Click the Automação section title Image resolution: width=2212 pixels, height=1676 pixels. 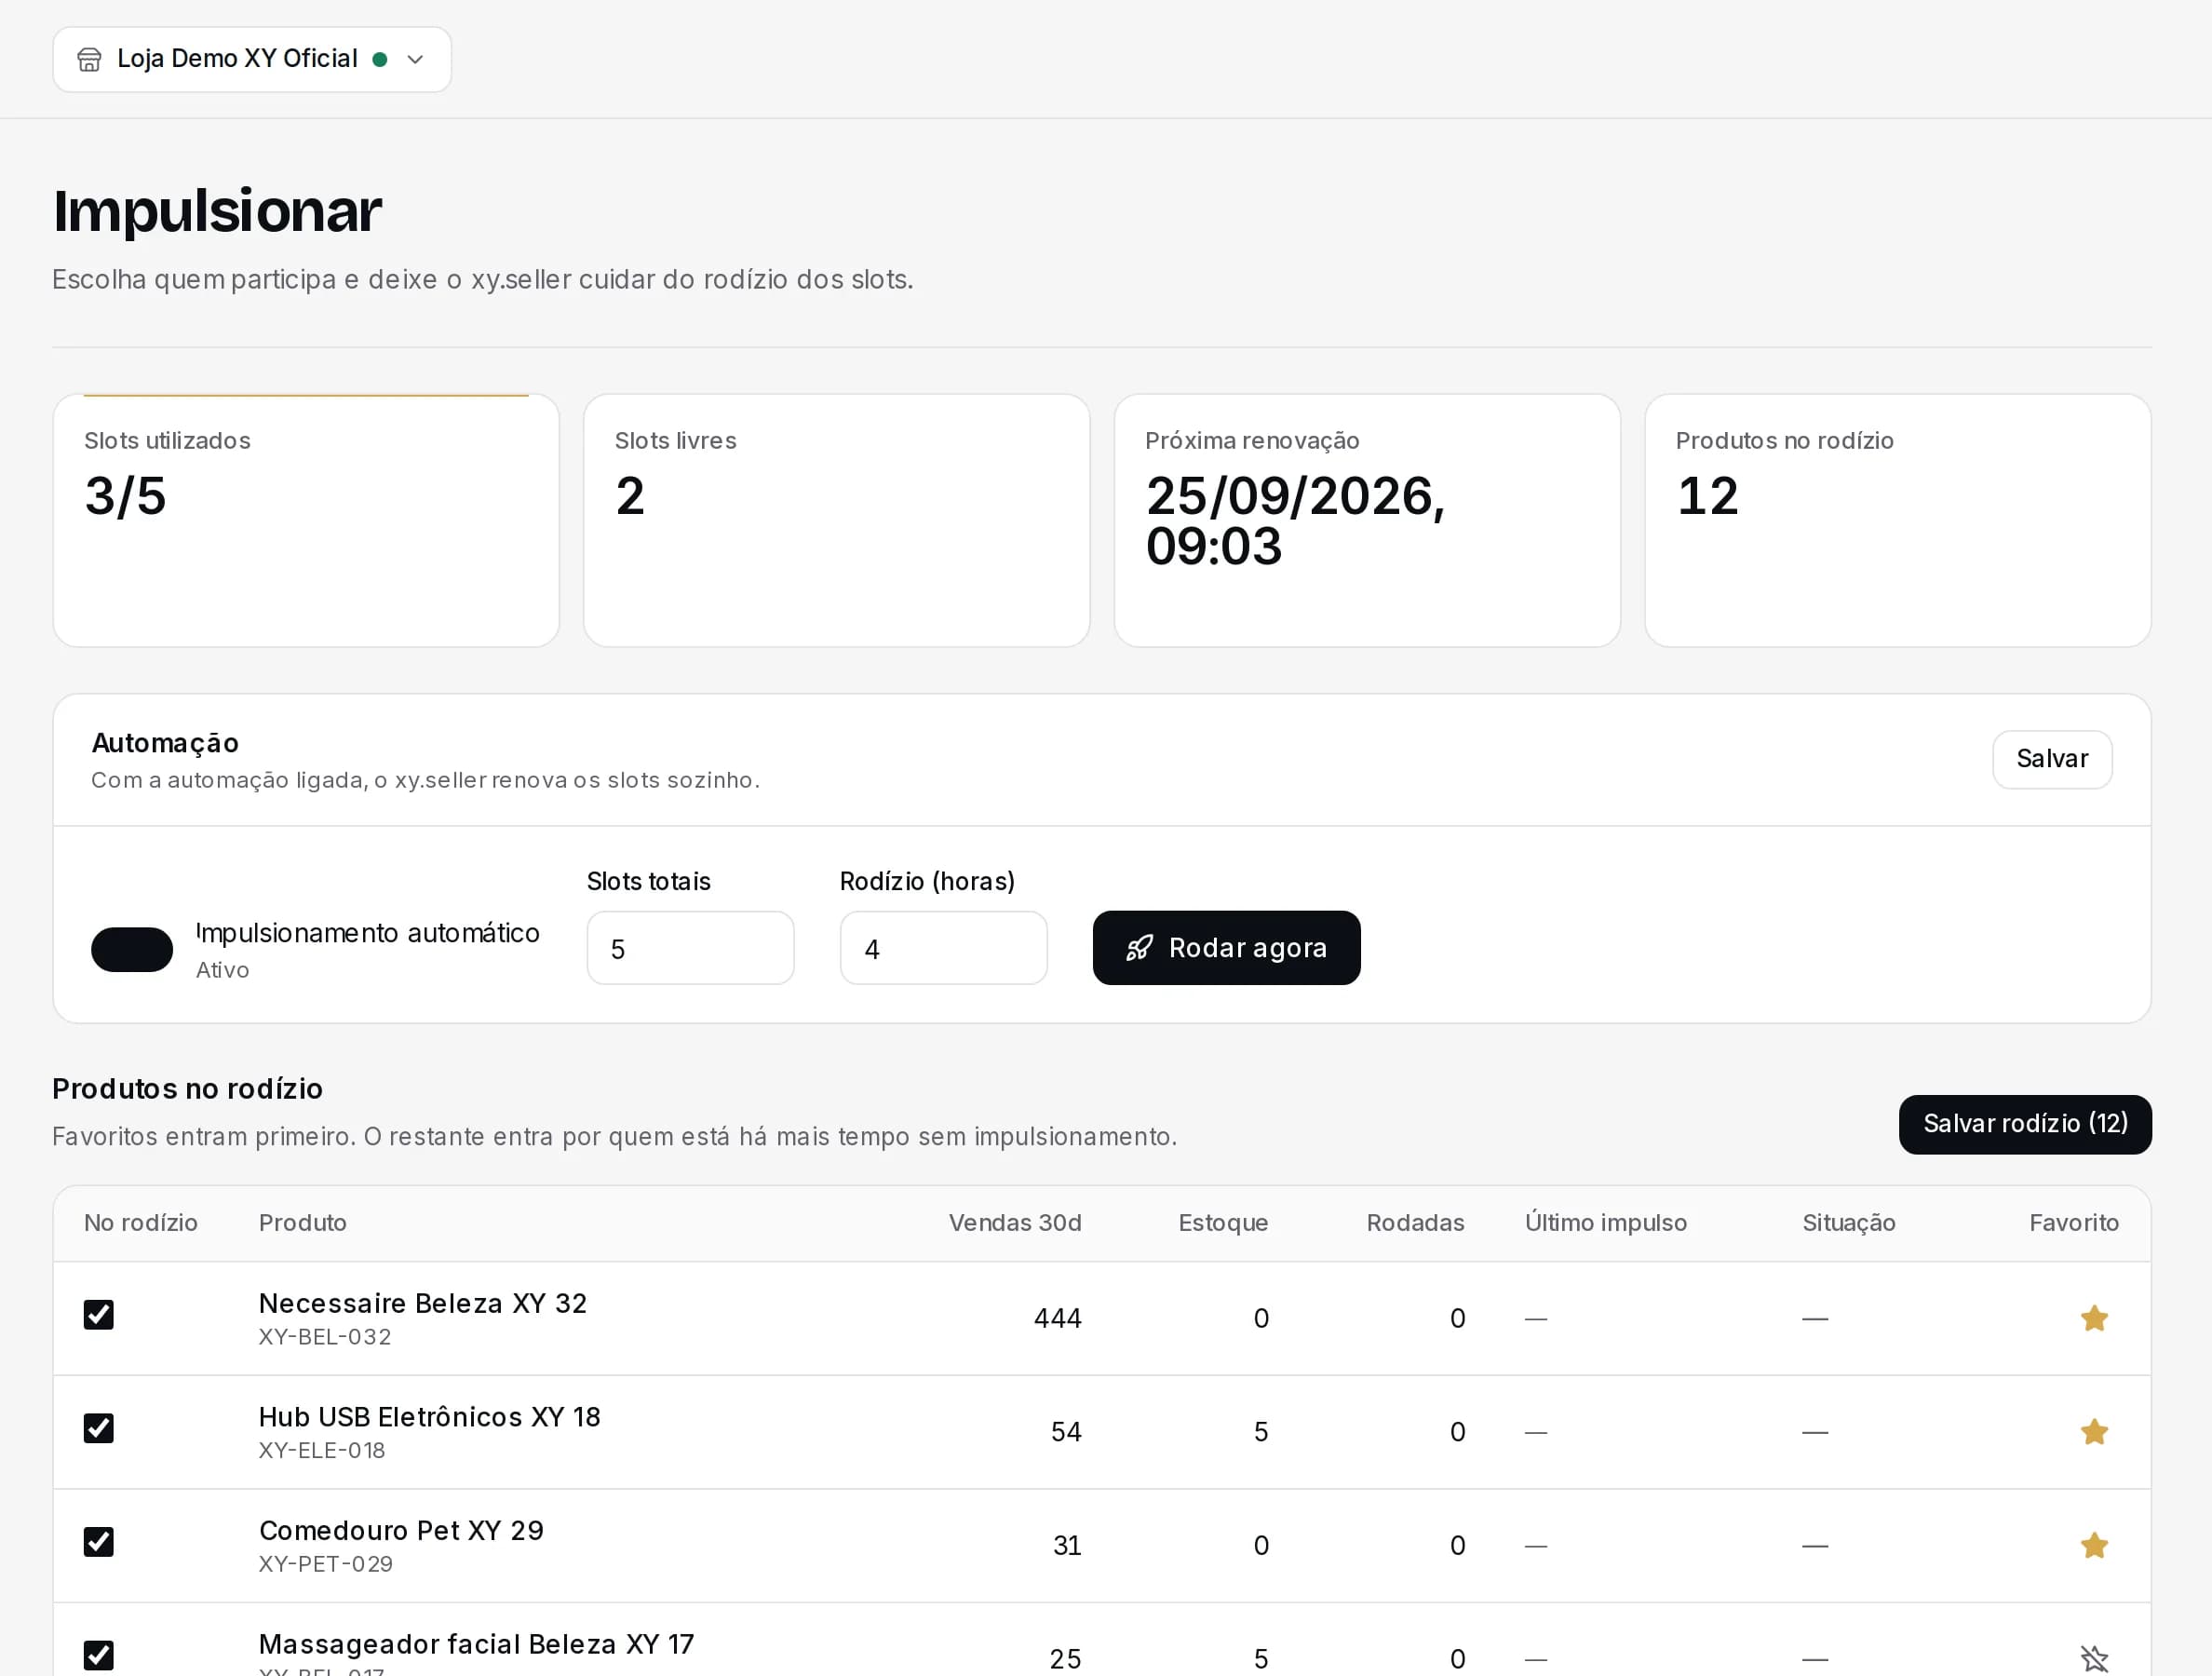pyautogui.click(x=165, y=743)
